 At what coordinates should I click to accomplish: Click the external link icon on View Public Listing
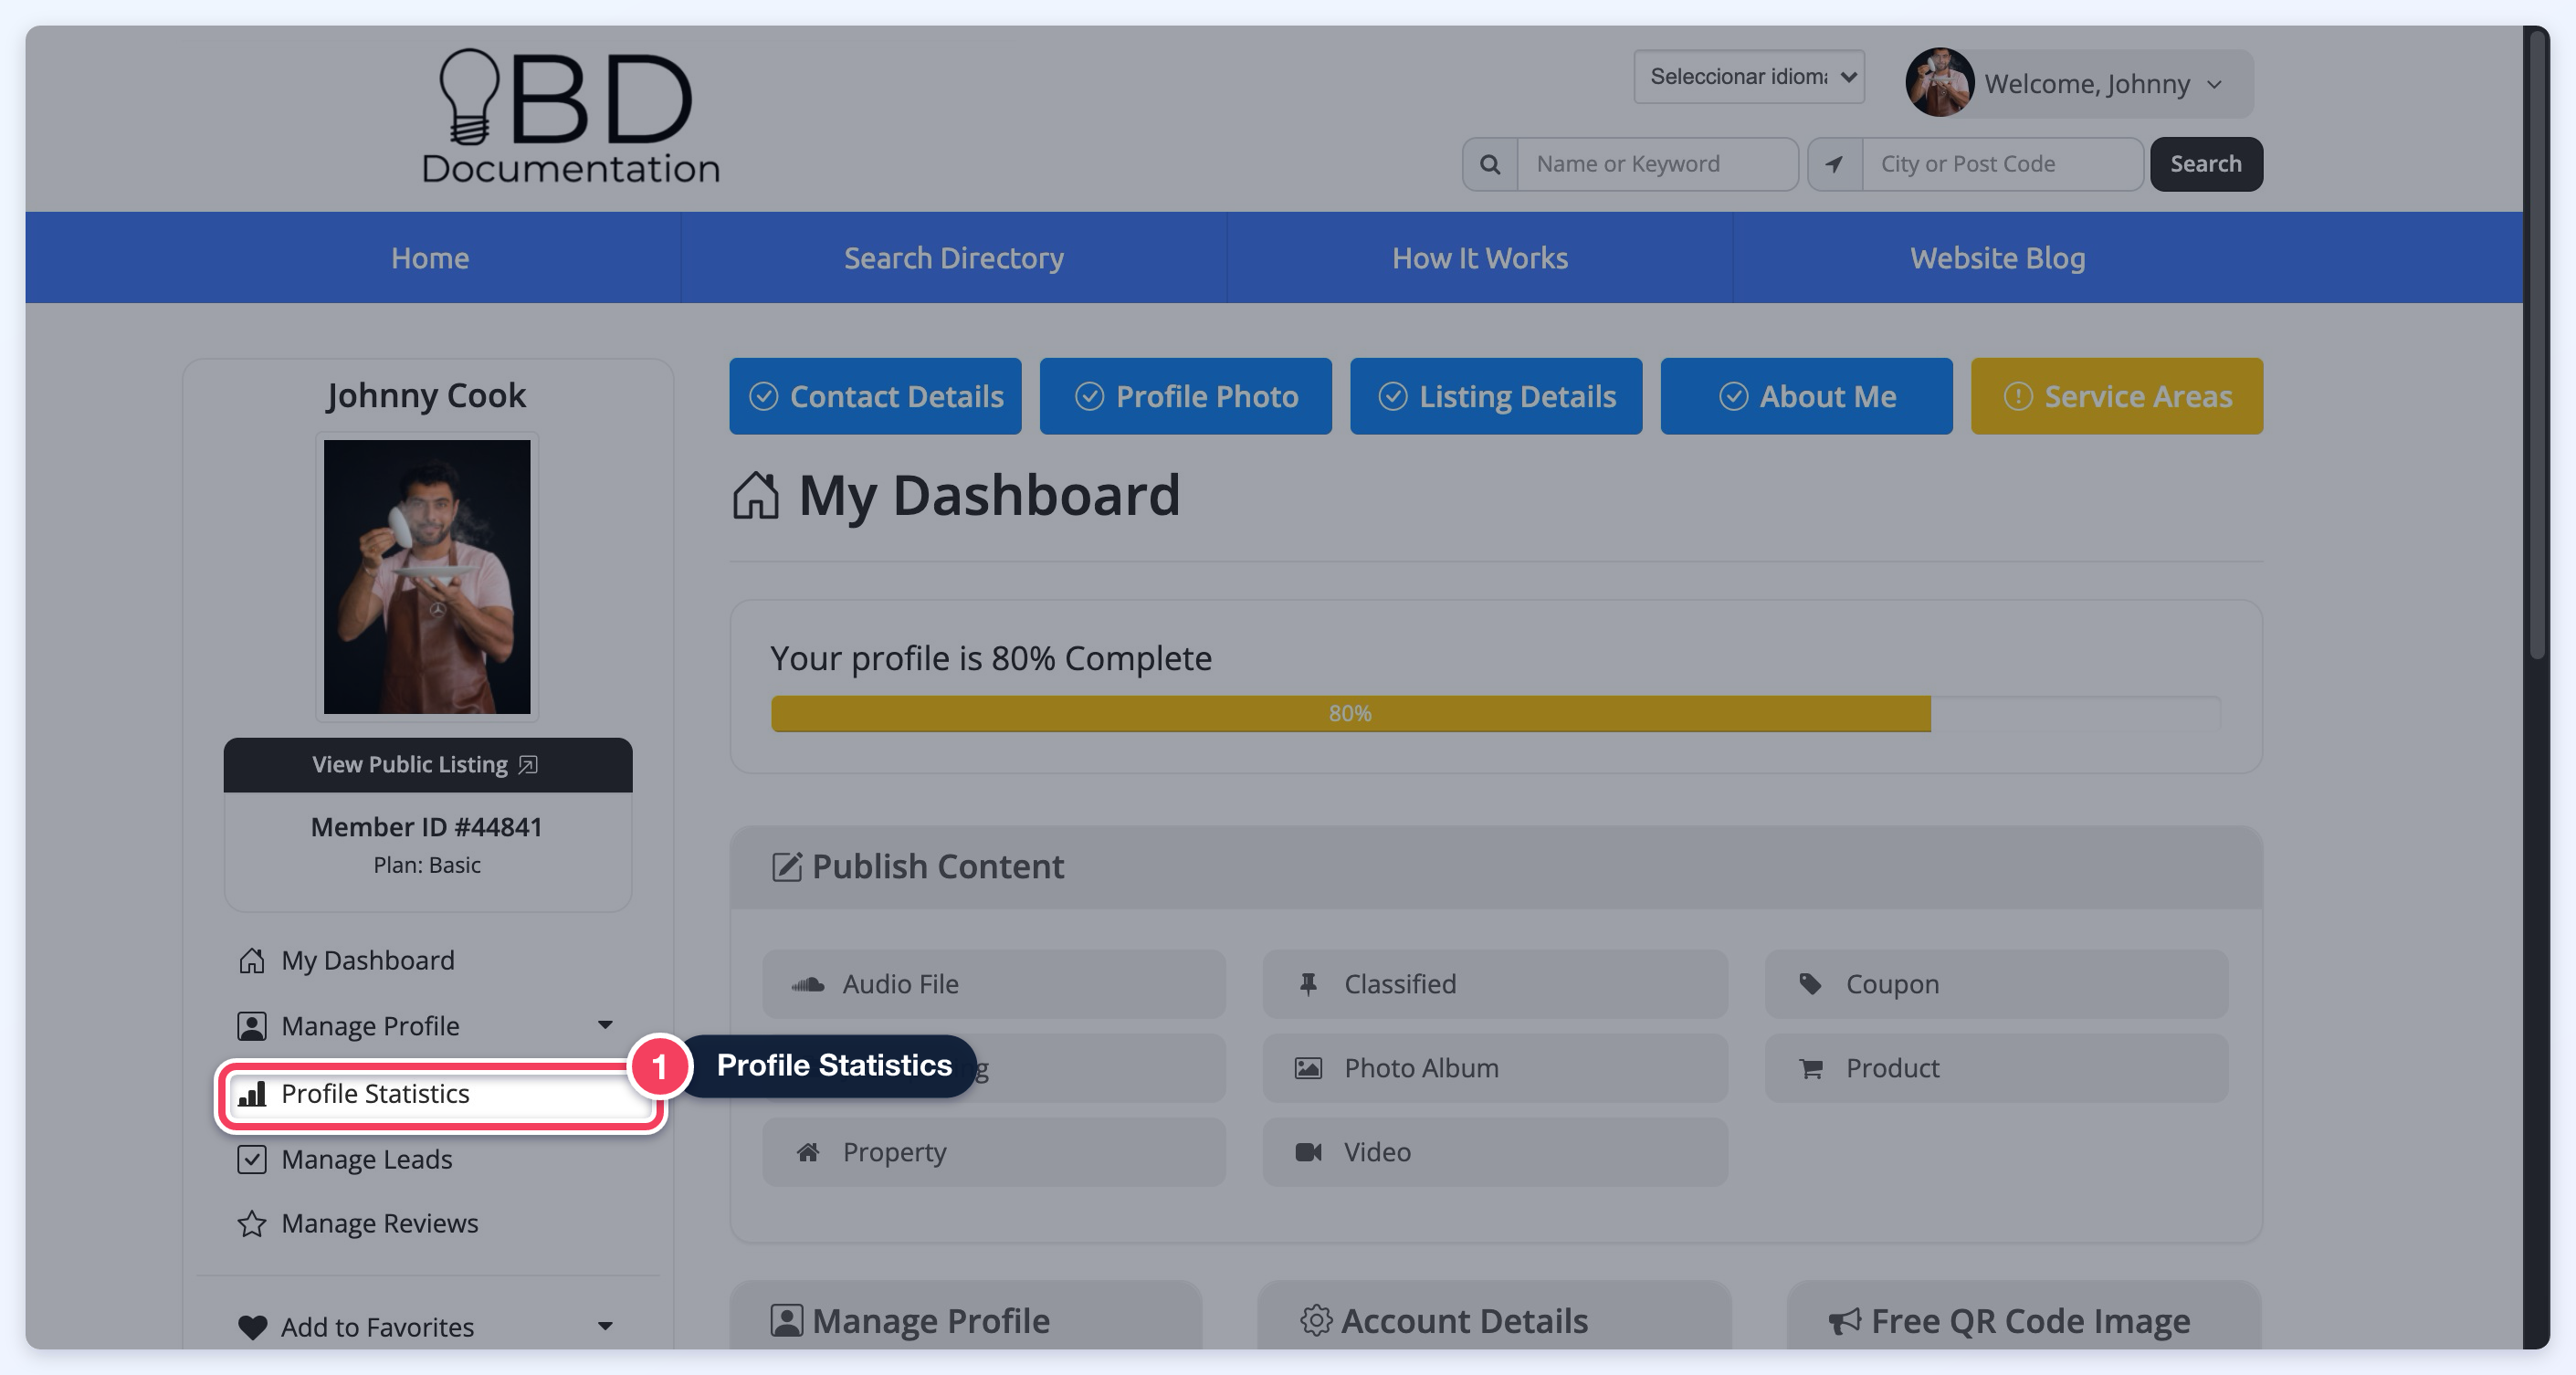(x=528, y=765)
